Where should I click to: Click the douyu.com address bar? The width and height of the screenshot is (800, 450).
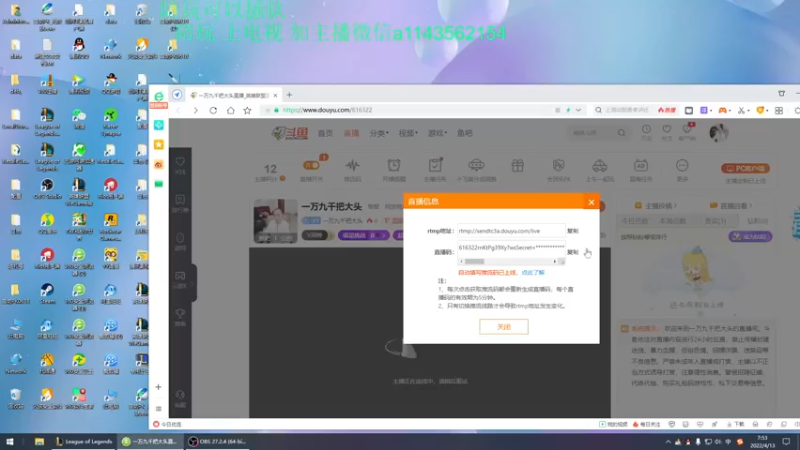point(408,110)
